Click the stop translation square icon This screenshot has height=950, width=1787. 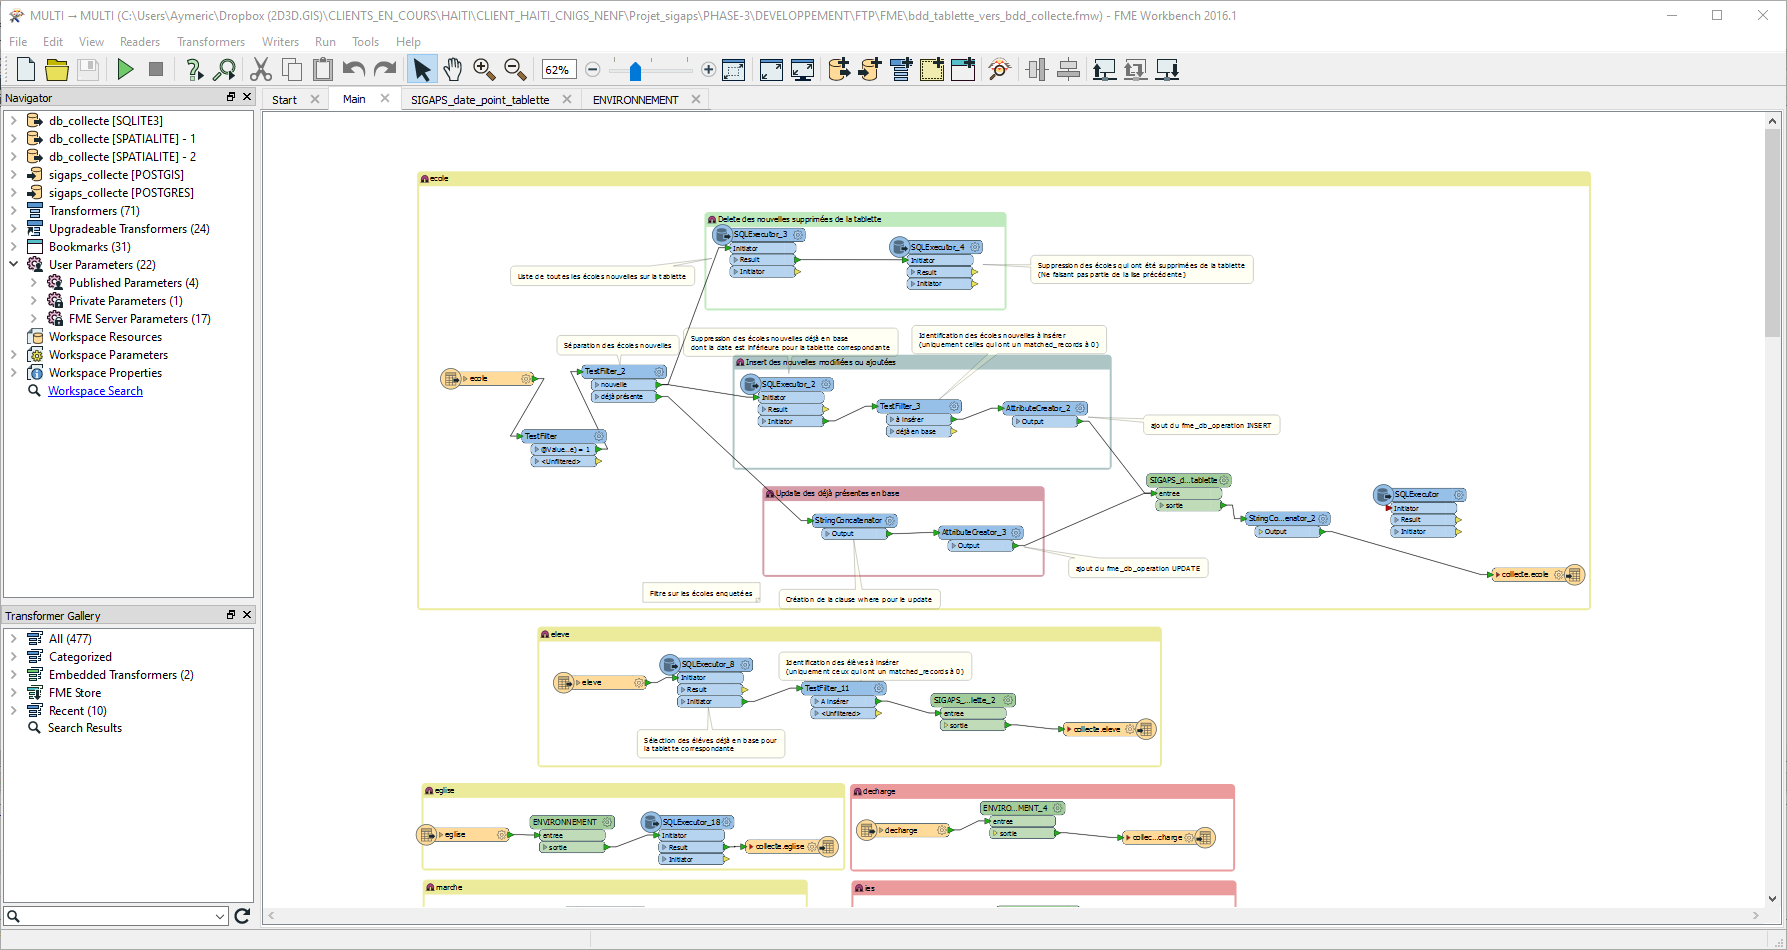[156, 69]
